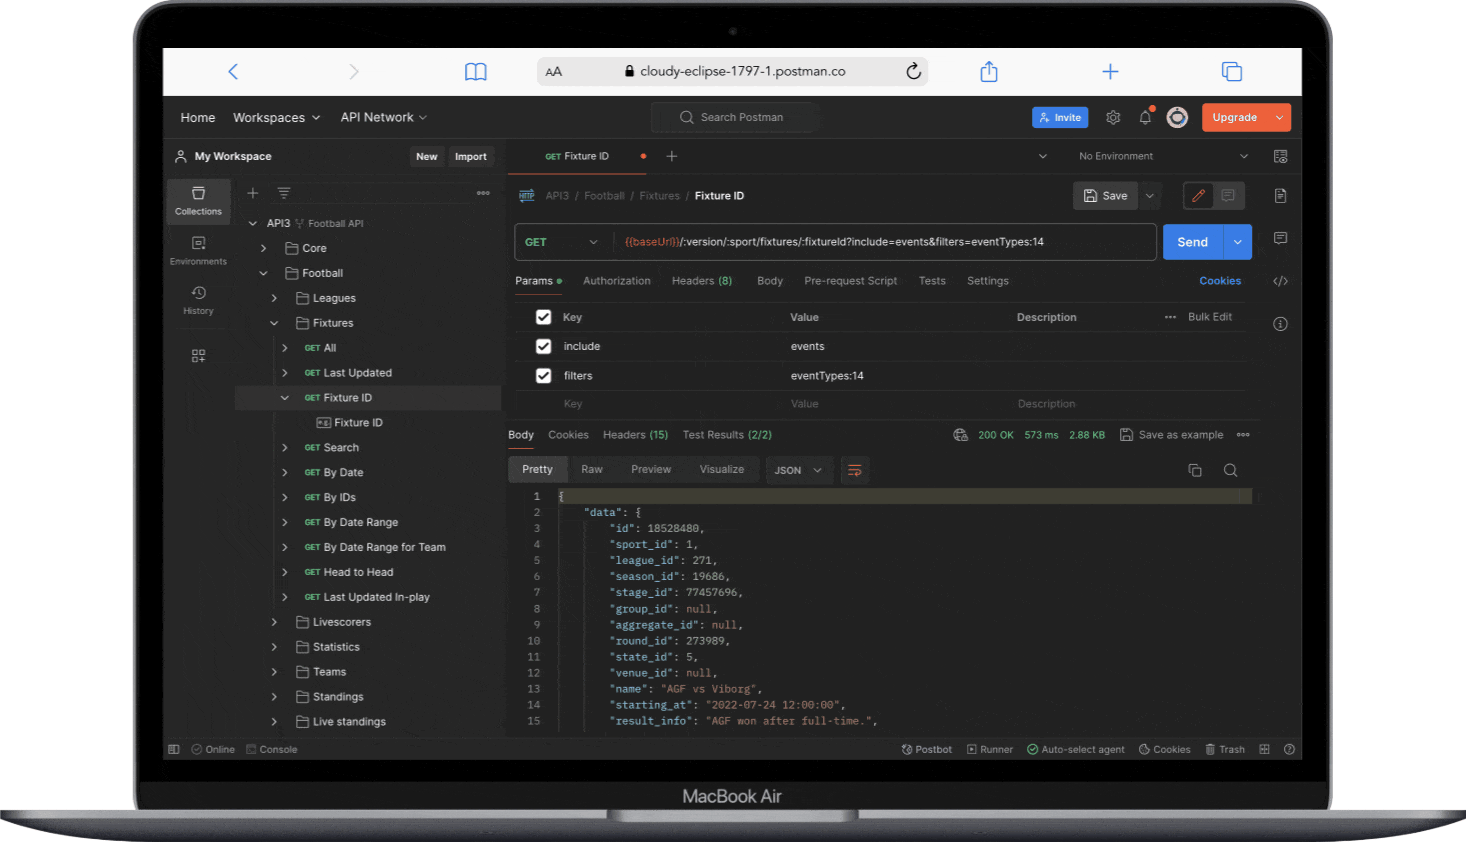Open Collections sidebar panel
Screen dimensions: 1466x842
(198, 200)
